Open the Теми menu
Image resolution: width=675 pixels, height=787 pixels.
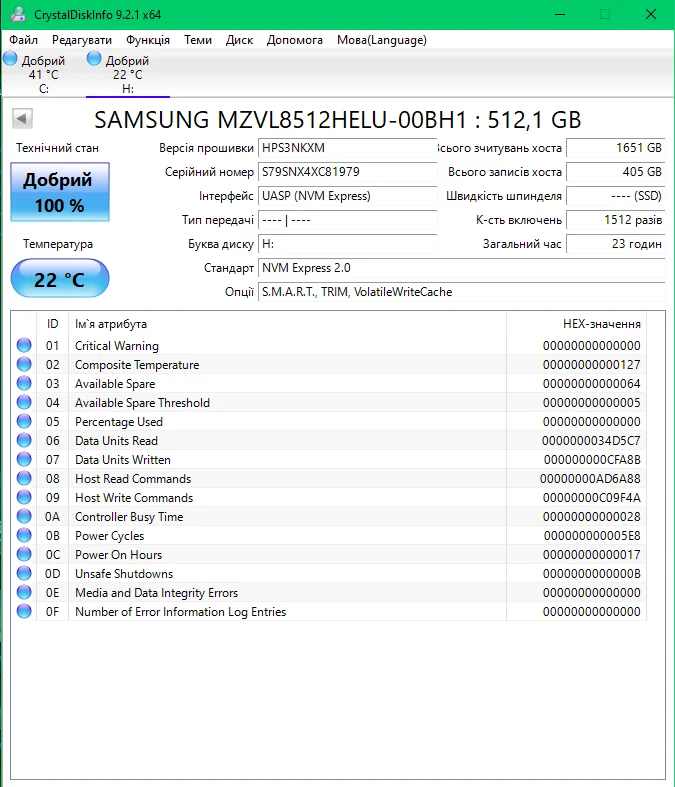[198, 40]
